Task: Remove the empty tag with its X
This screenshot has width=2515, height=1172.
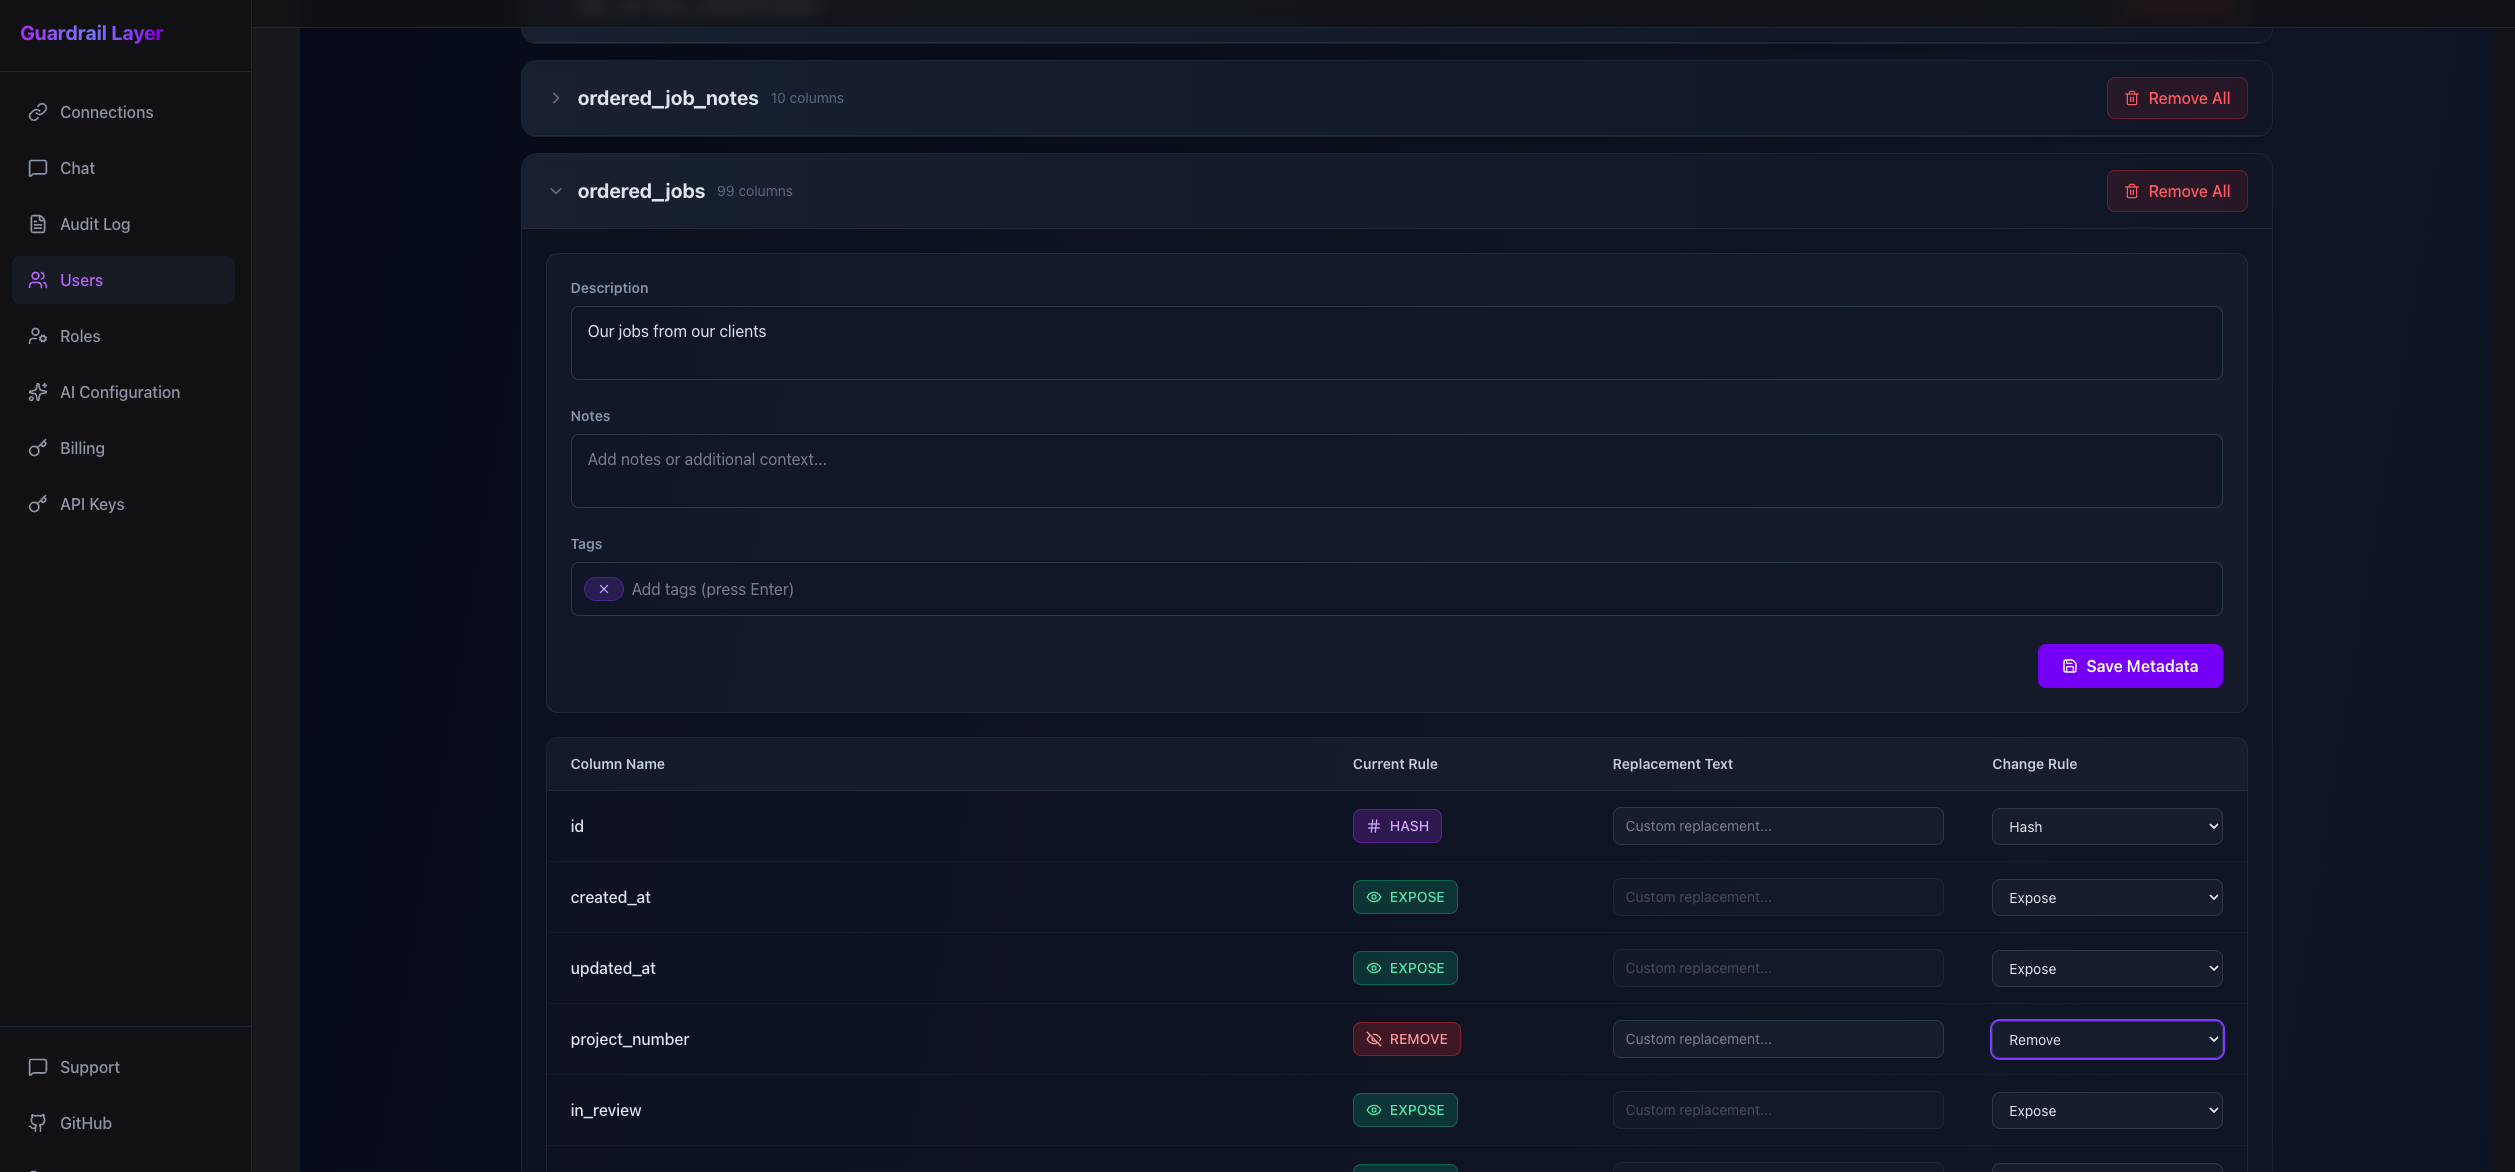Action: click(x=604, y=589)
